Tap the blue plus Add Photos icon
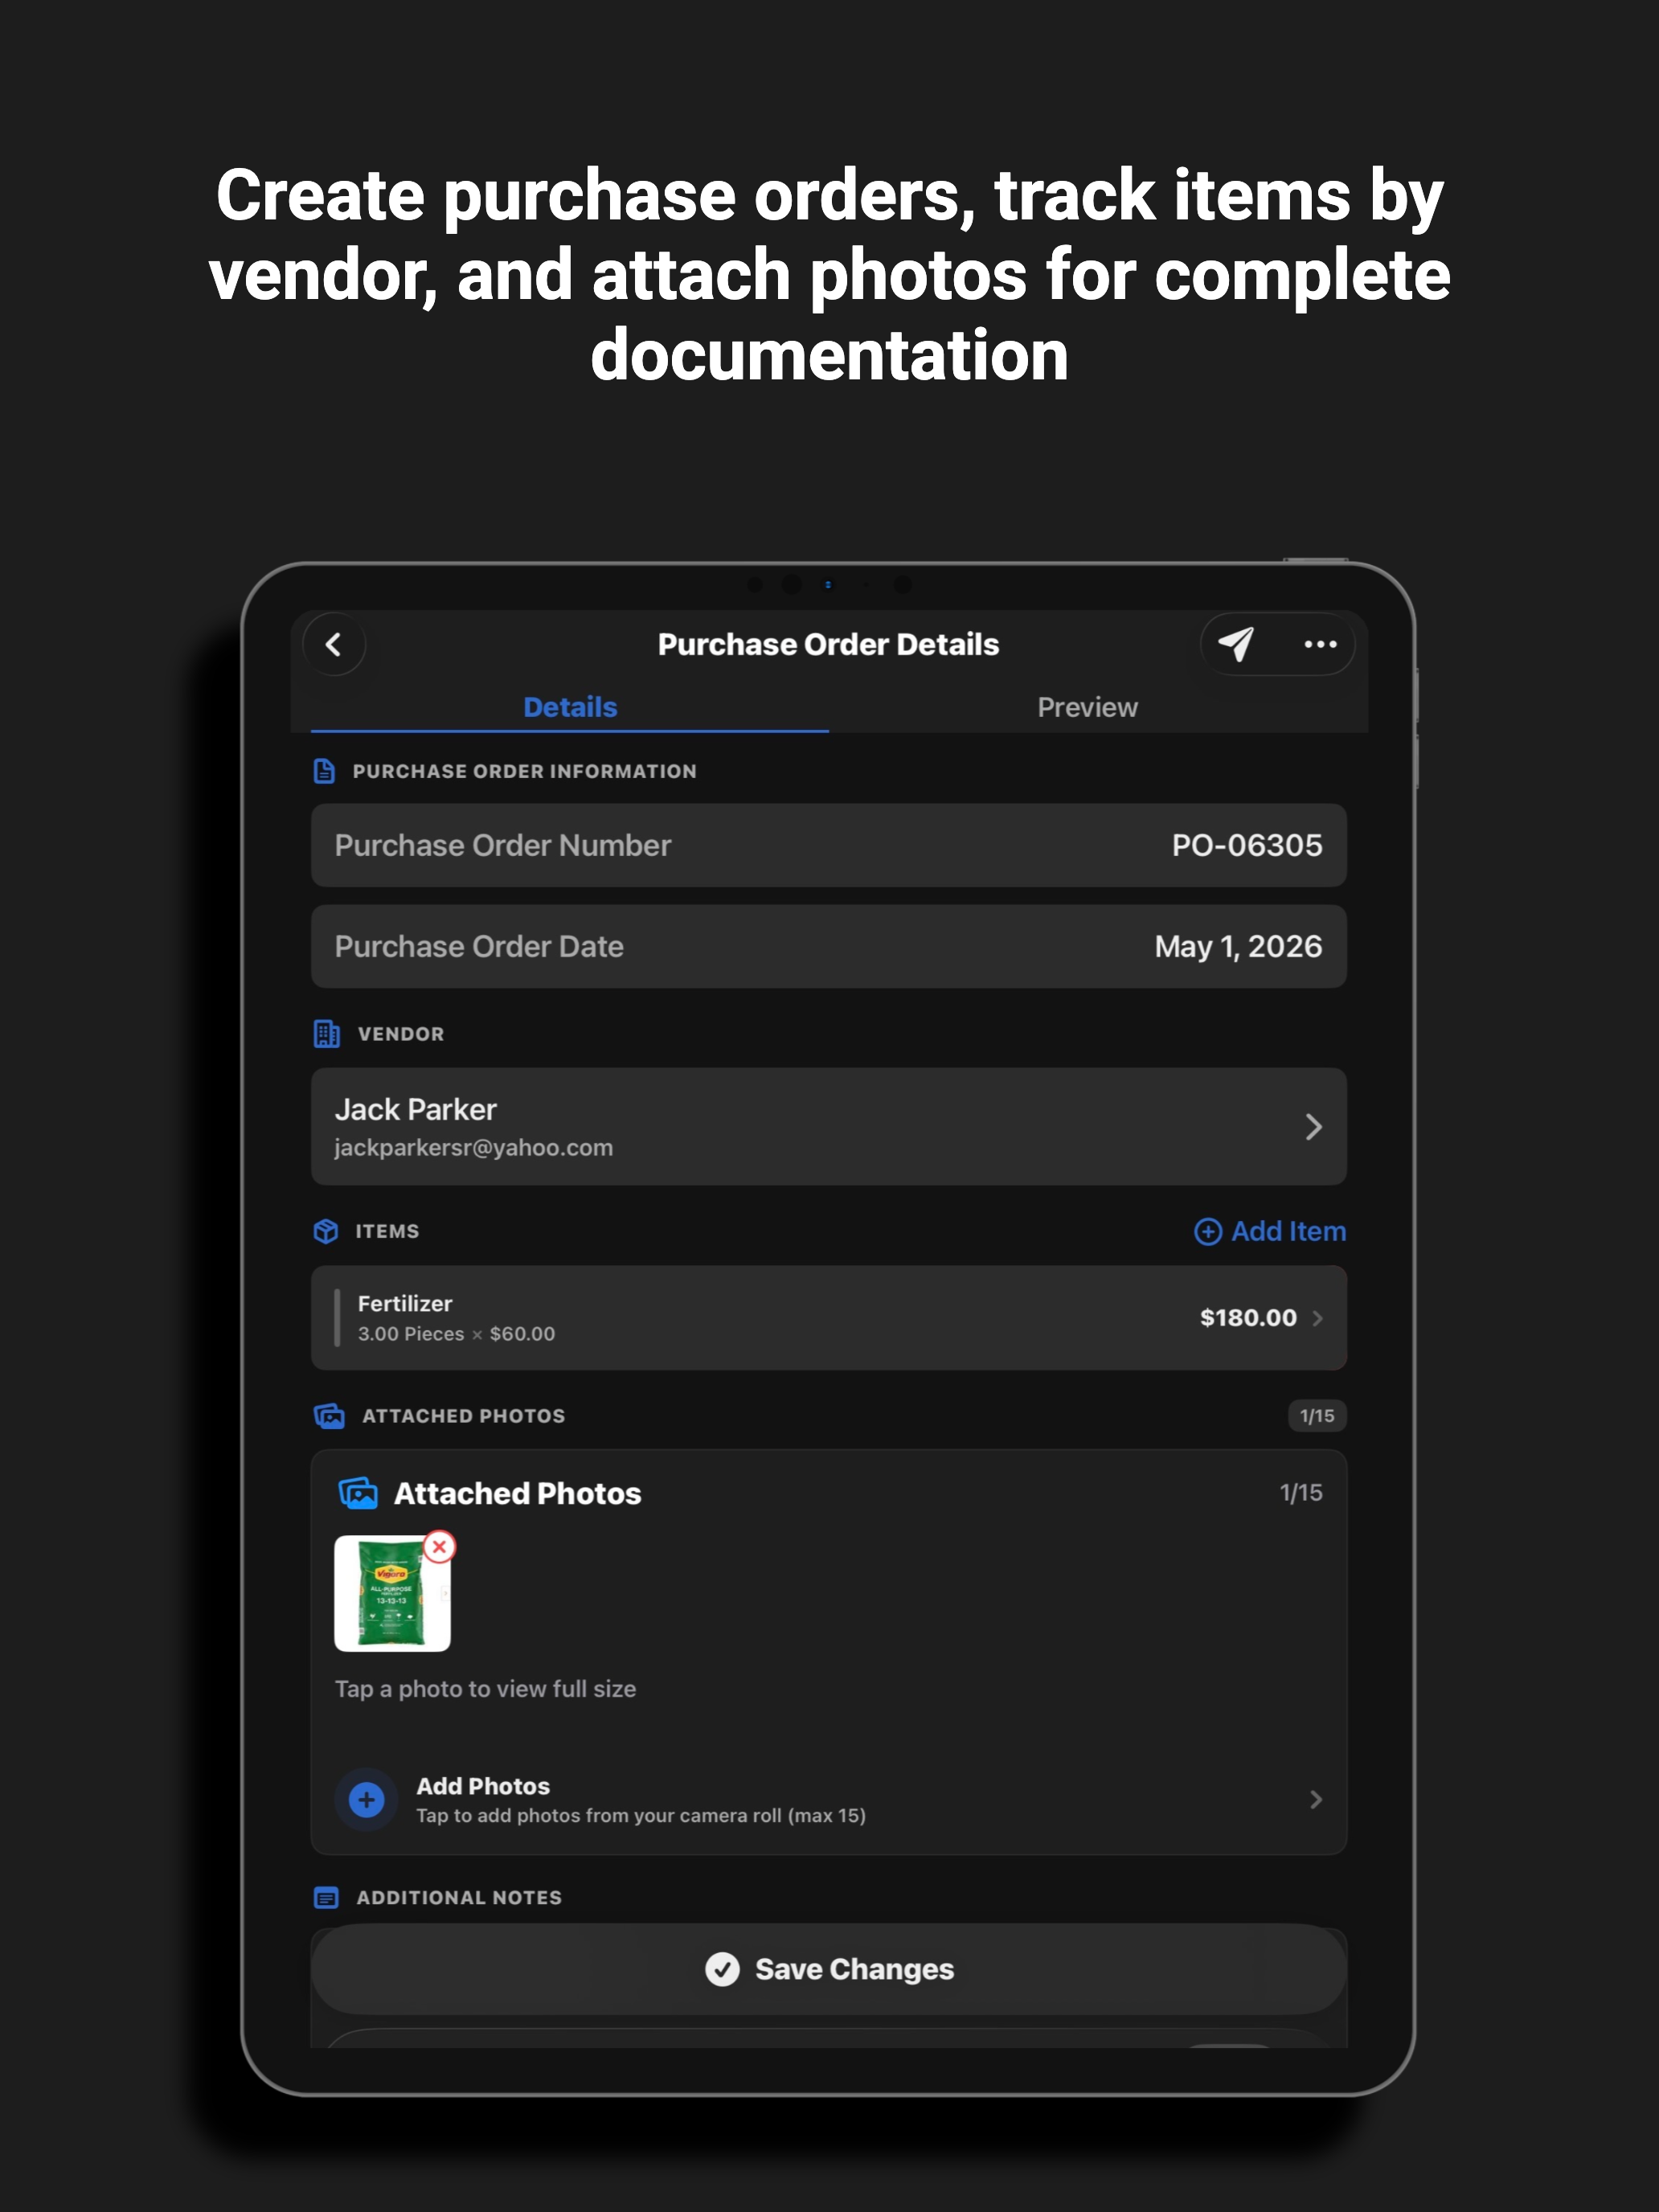Image resolution: width=1659 pixels, height=2212 pixels. coord(366,1799)
